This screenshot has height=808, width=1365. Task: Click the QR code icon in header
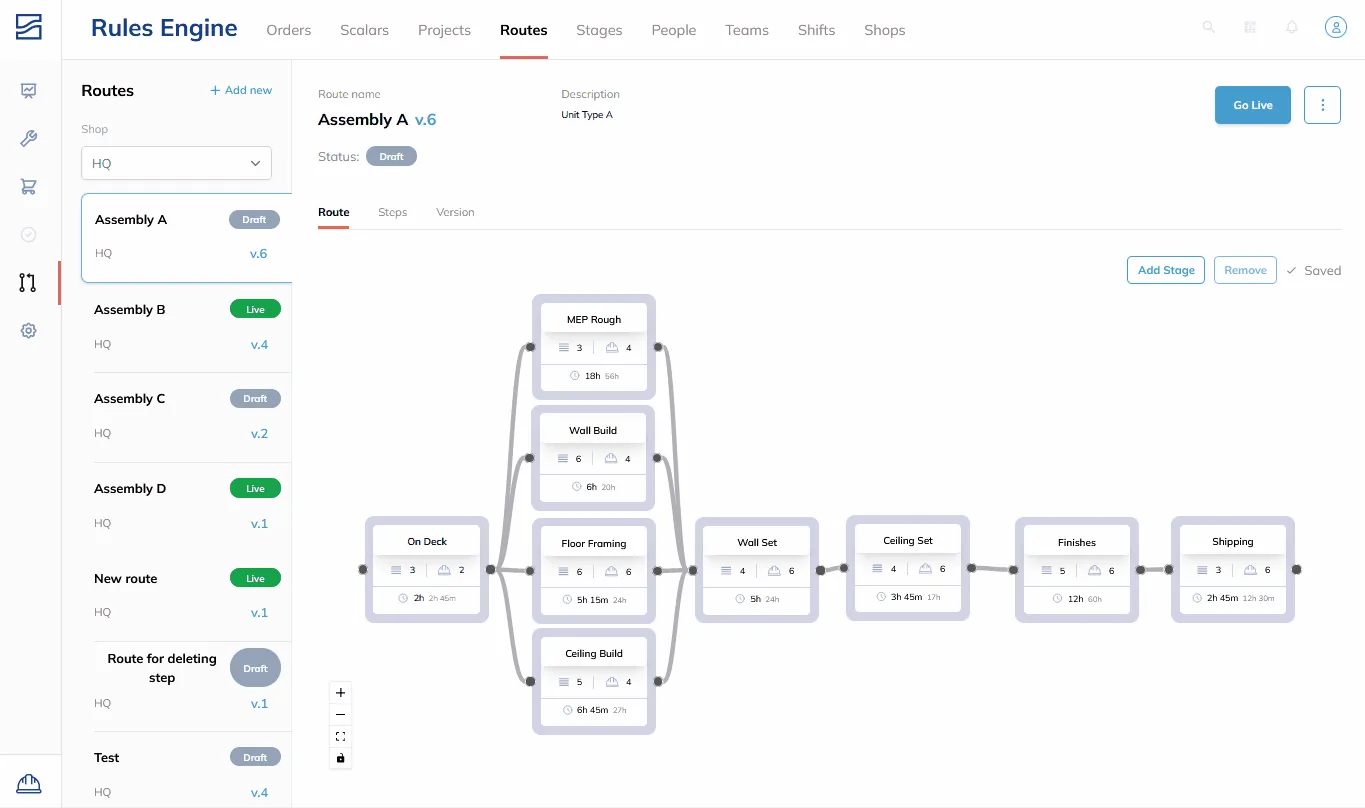(x=1250, y=28)
